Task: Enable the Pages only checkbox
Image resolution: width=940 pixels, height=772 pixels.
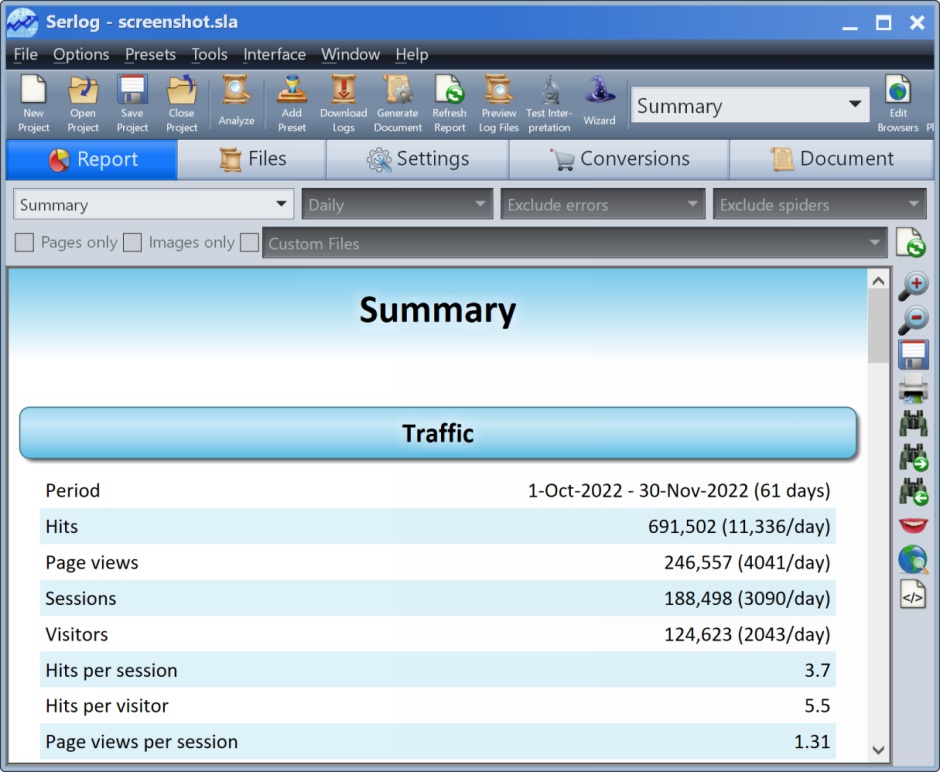Action: [25, 242]
